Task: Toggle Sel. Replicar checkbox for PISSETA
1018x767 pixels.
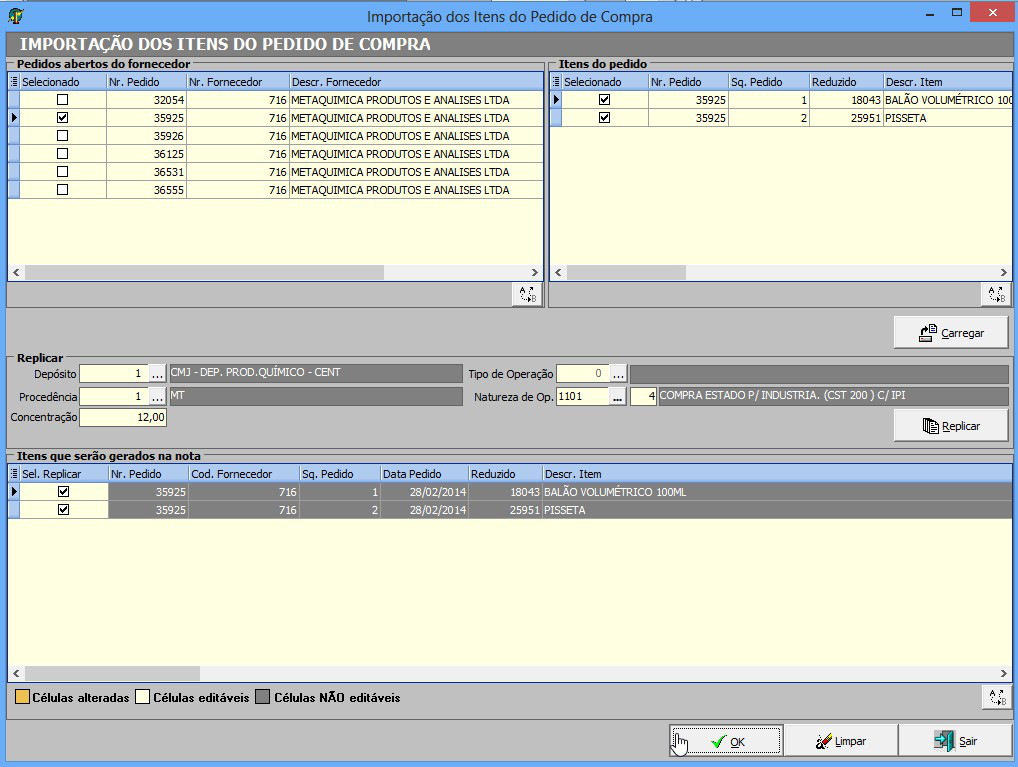Action: [x=64, y=510]
